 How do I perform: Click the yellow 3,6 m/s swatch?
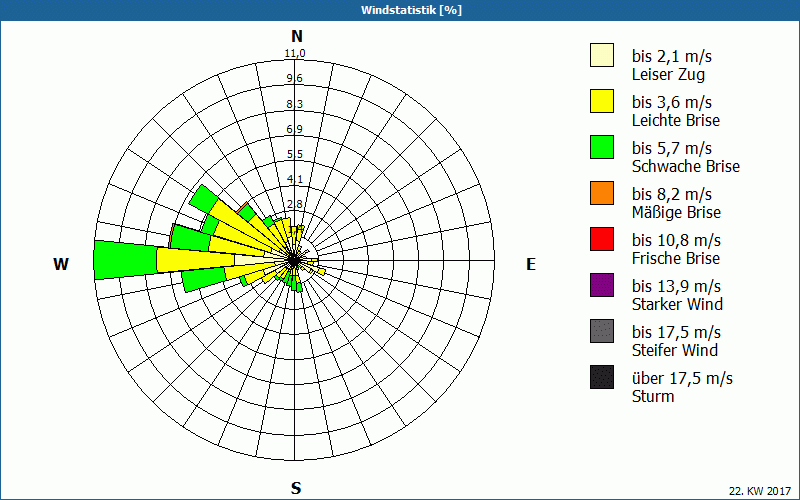(602, 101)
